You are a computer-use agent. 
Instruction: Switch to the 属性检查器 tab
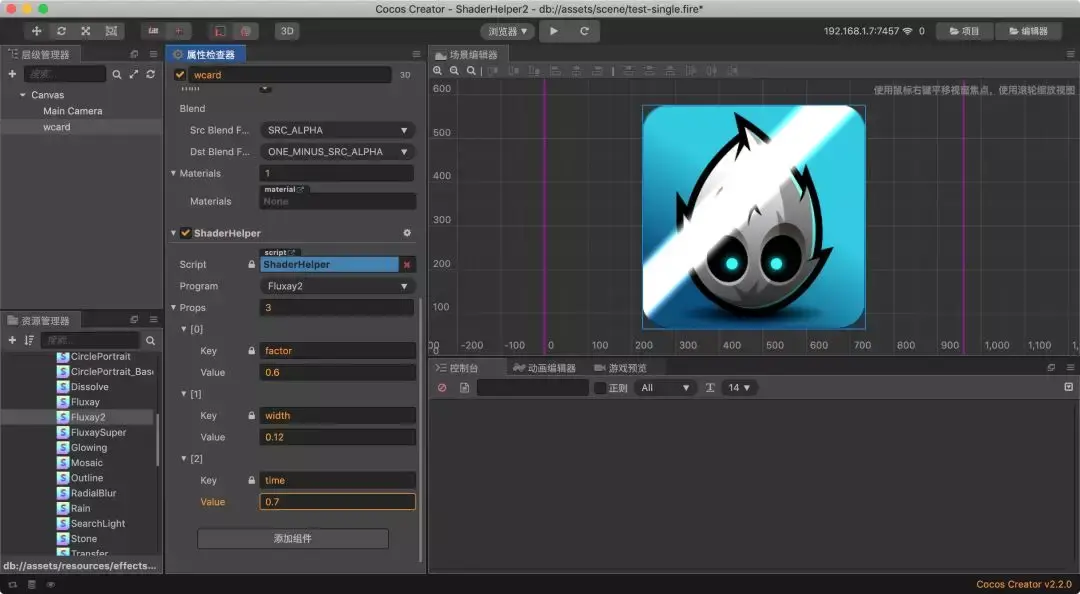click(x=205, y=54)
